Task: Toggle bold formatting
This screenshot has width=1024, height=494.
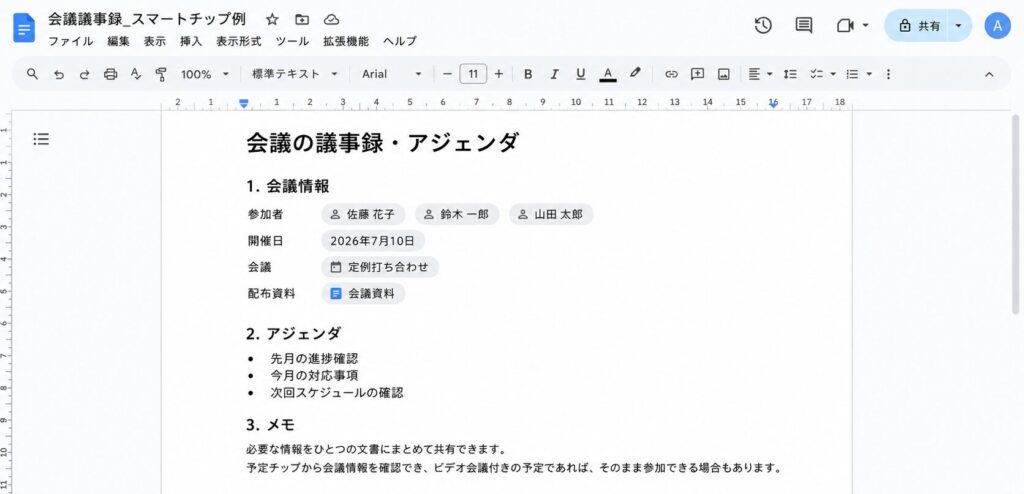Action: (x=528, y=74)
